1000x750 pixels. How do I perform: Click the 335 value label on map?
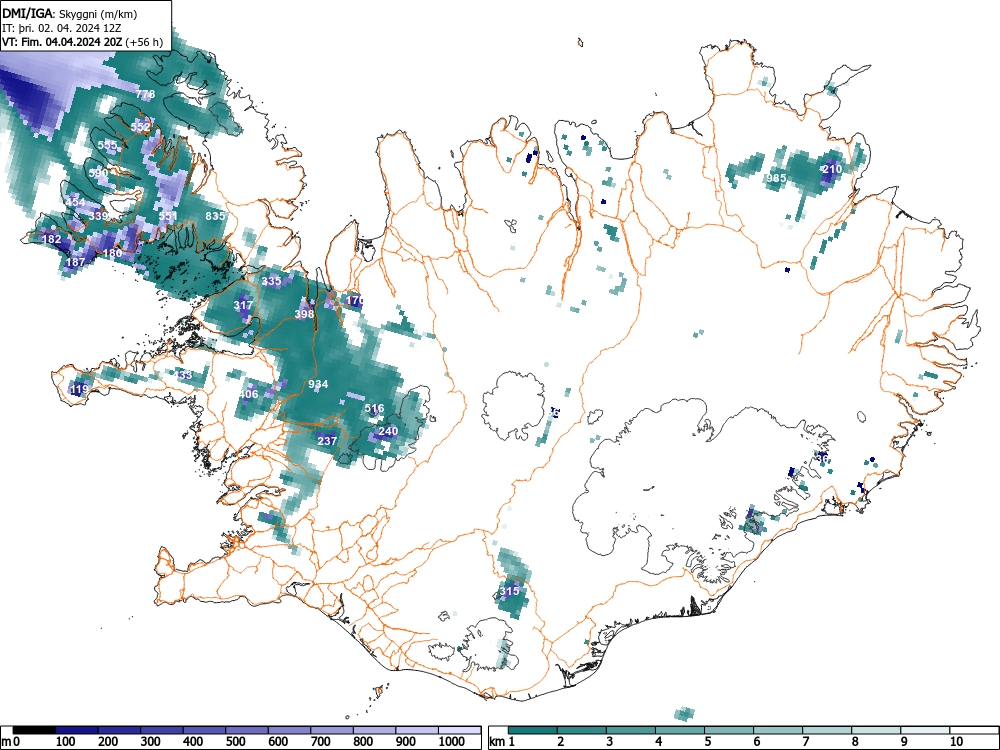pyautogui.click(x=271, y=281)
